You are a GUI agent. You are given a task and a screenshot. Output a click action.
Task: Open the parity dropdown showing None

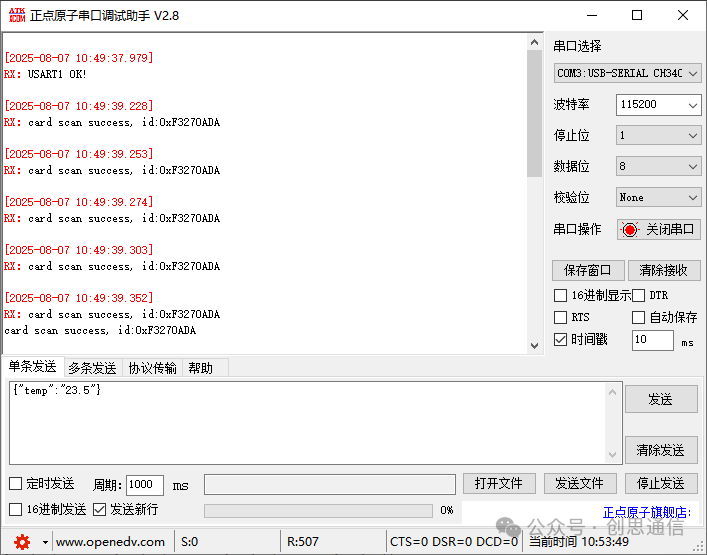pos(658,197)
